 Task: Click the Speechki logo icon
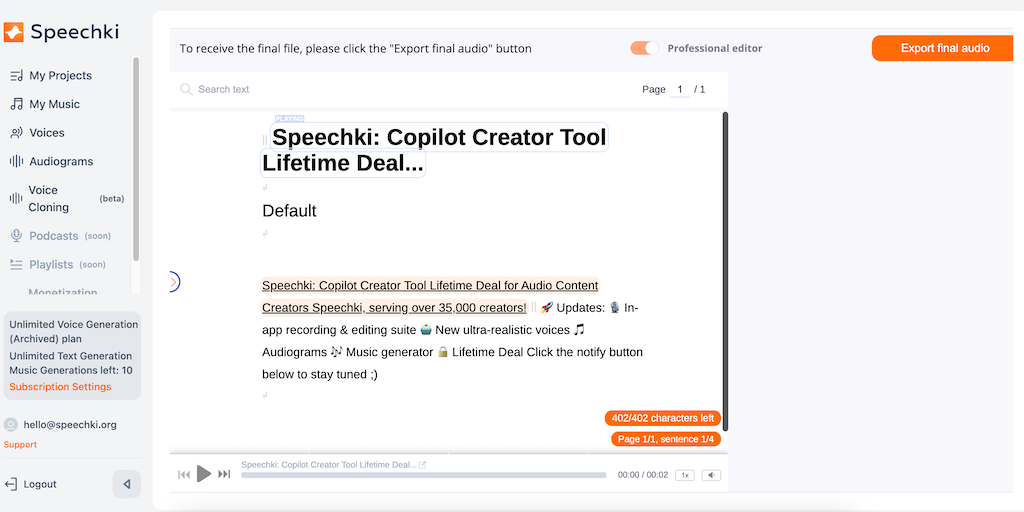[x=14, y=32]
